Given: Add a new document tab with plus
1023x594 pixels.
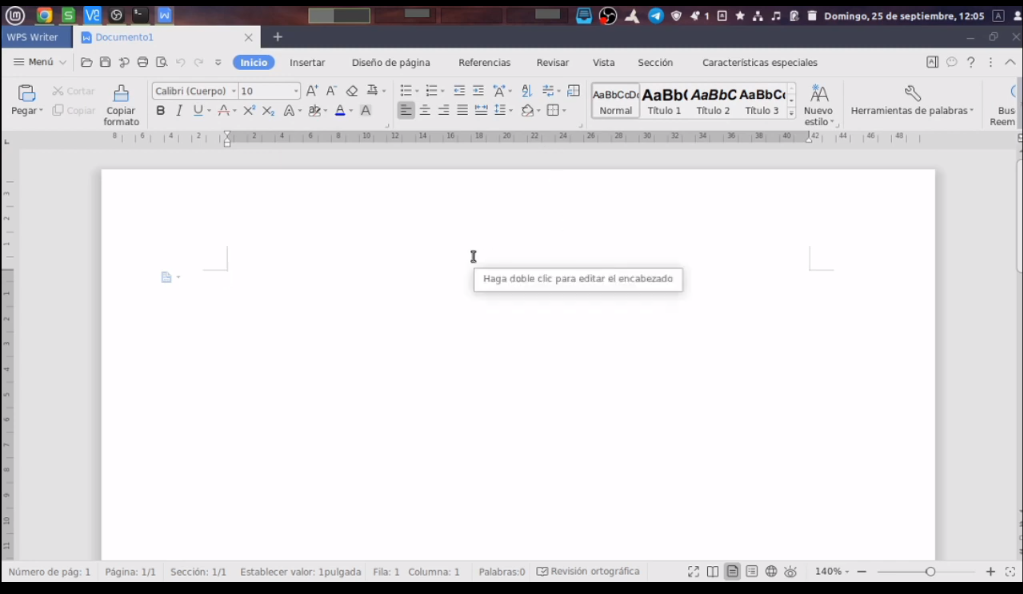Looking at the screenshot, I should [278, 37].
